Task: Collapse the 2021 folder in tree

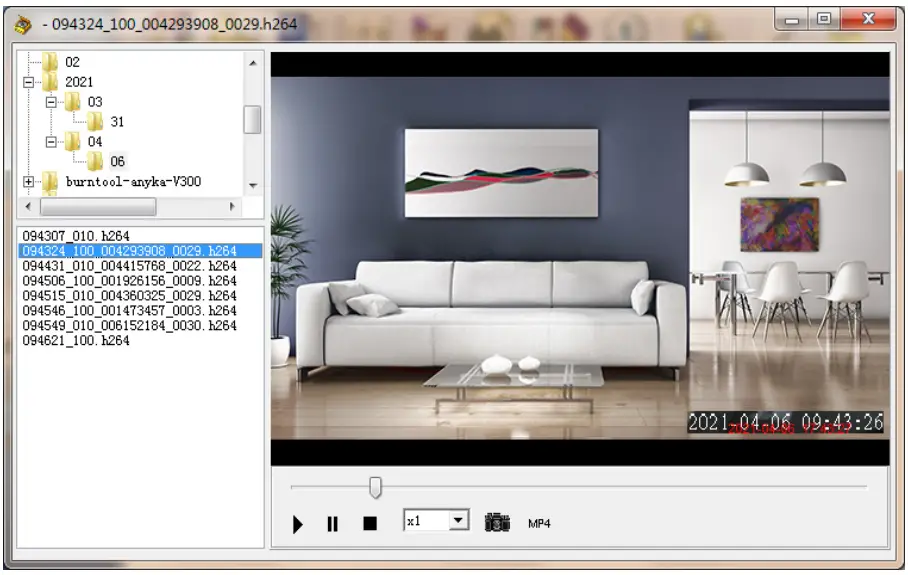Action: [x=28, y=82]
